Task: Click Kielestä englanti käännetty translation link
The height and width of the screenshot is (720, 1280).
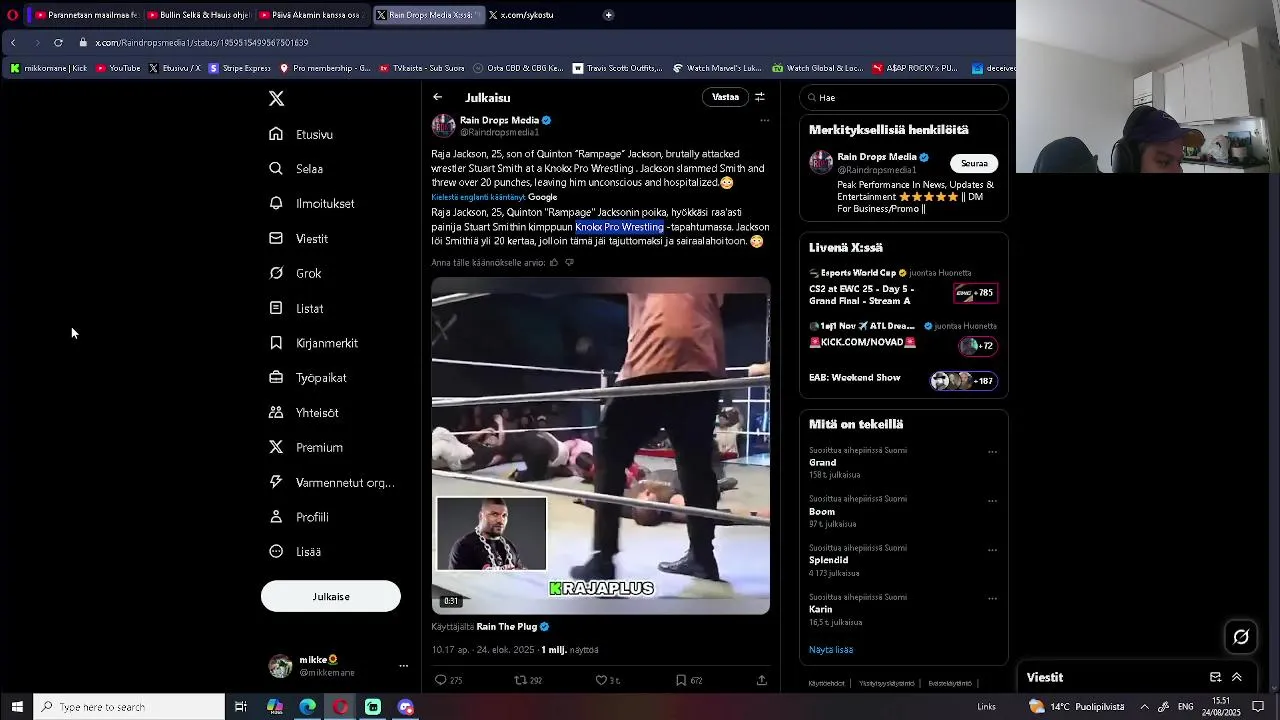Action: 478,197
